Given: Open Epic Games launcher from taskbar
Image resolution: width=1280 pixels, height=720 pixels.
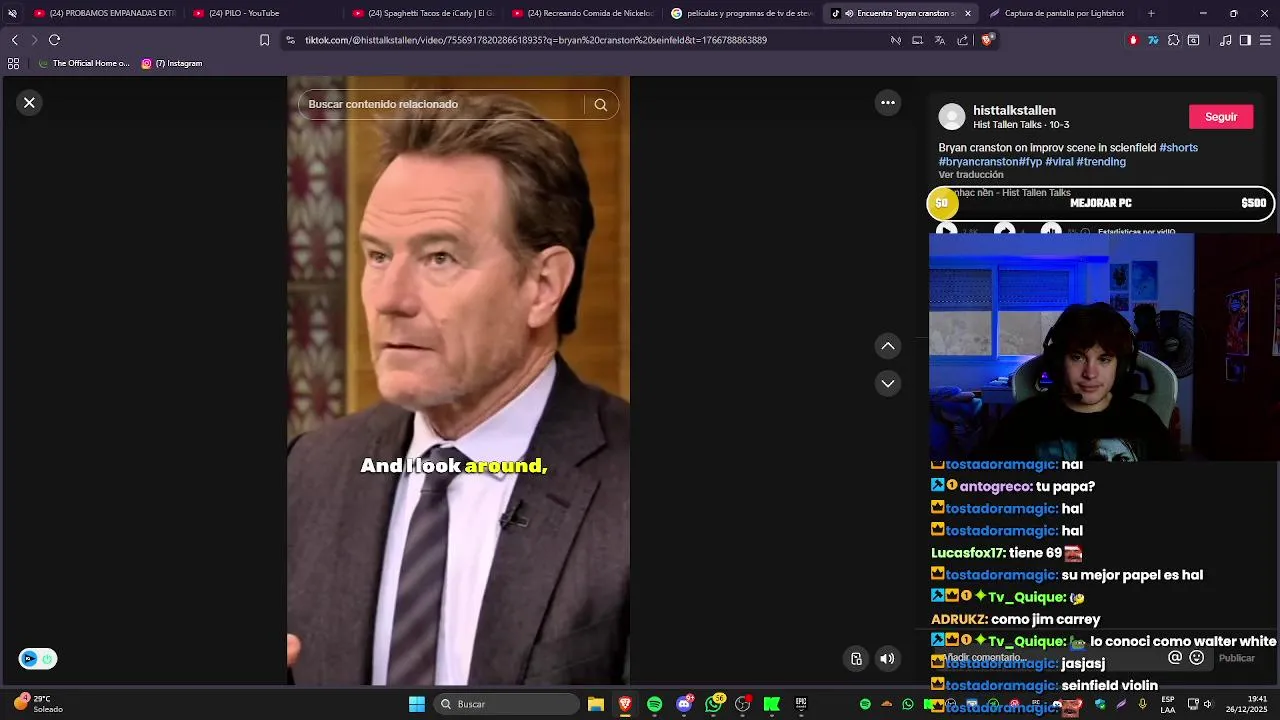Looking at the screenshot, I should 801,704.
